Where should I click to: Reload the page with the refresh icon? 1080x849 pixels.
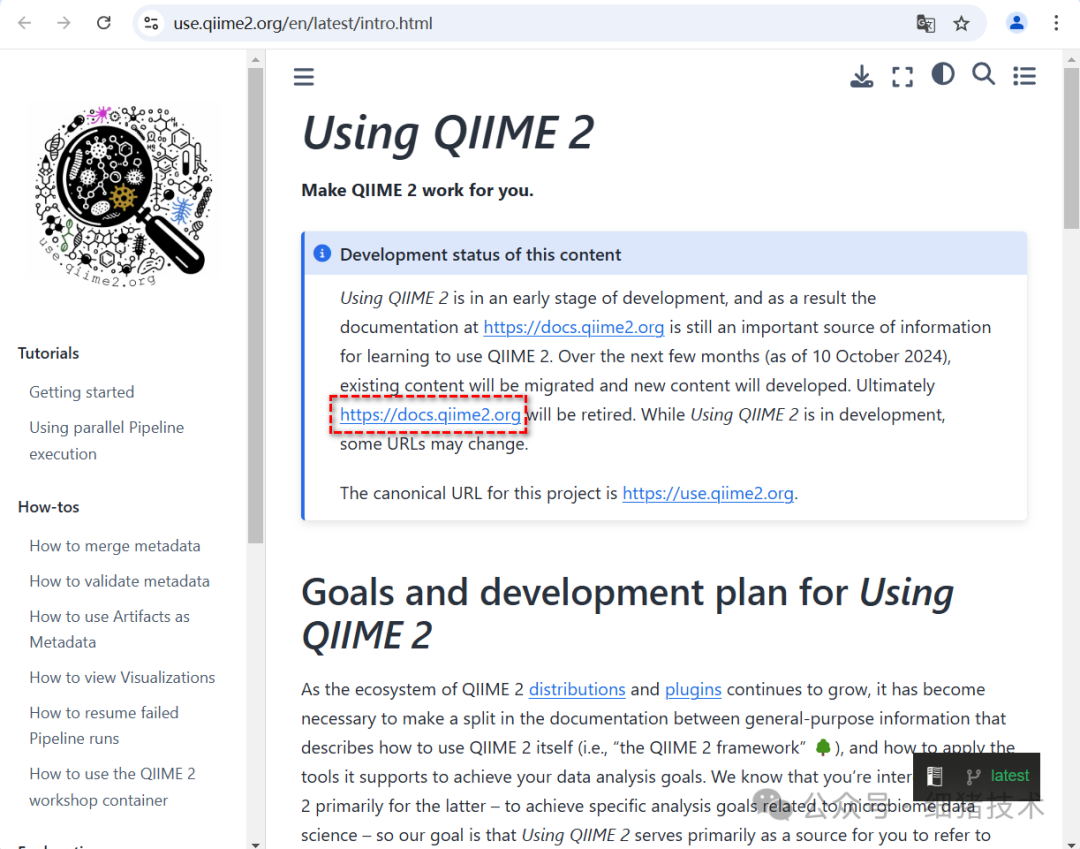[103, 22]
